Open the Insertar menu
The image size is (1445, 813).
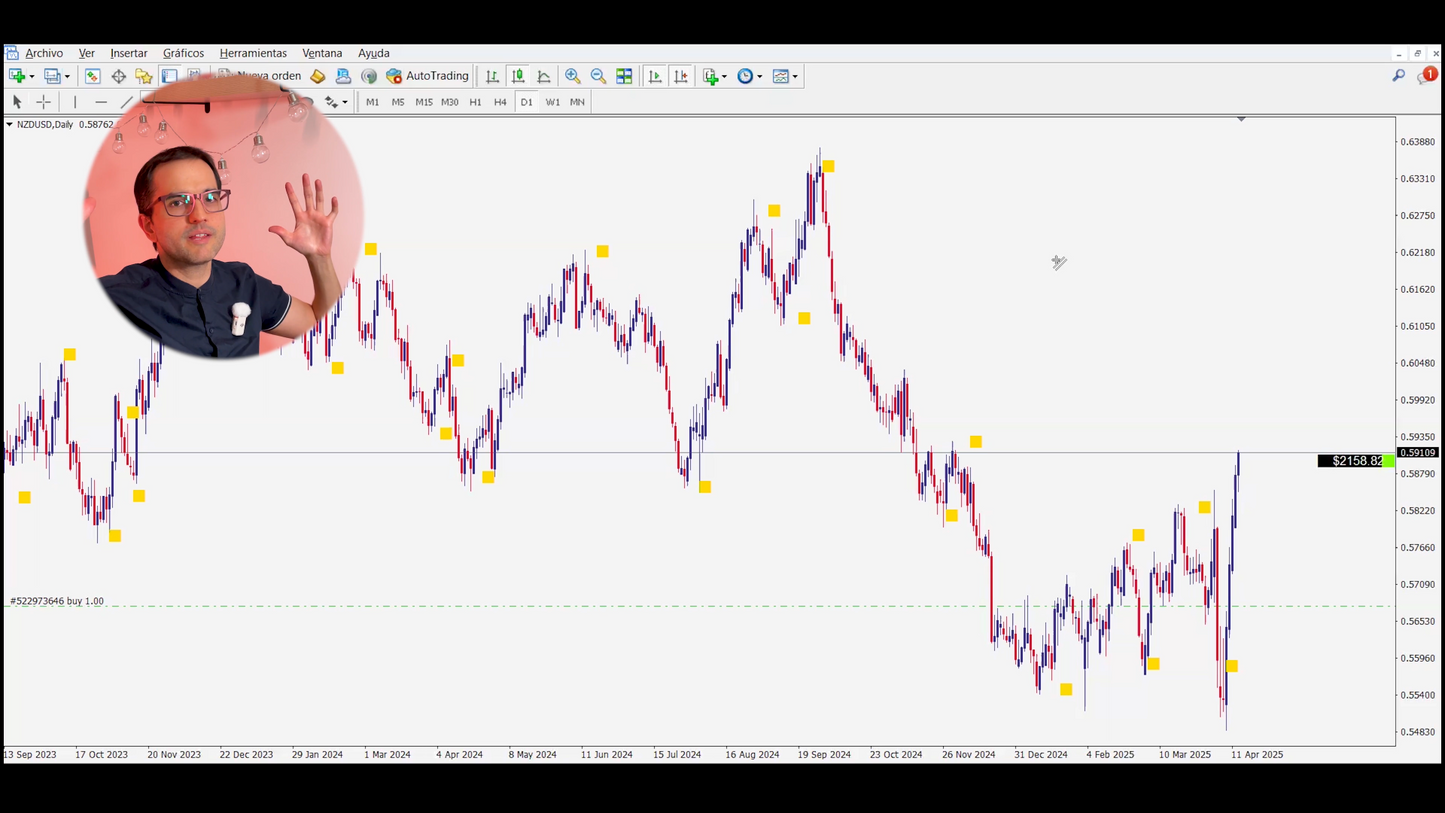coord(129,53)
